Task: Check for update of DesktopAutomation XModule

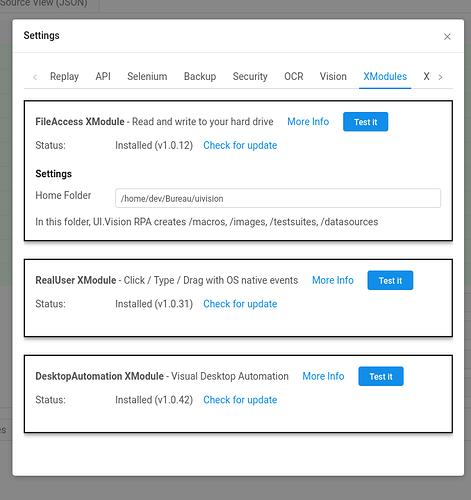Action: (240, 400)
